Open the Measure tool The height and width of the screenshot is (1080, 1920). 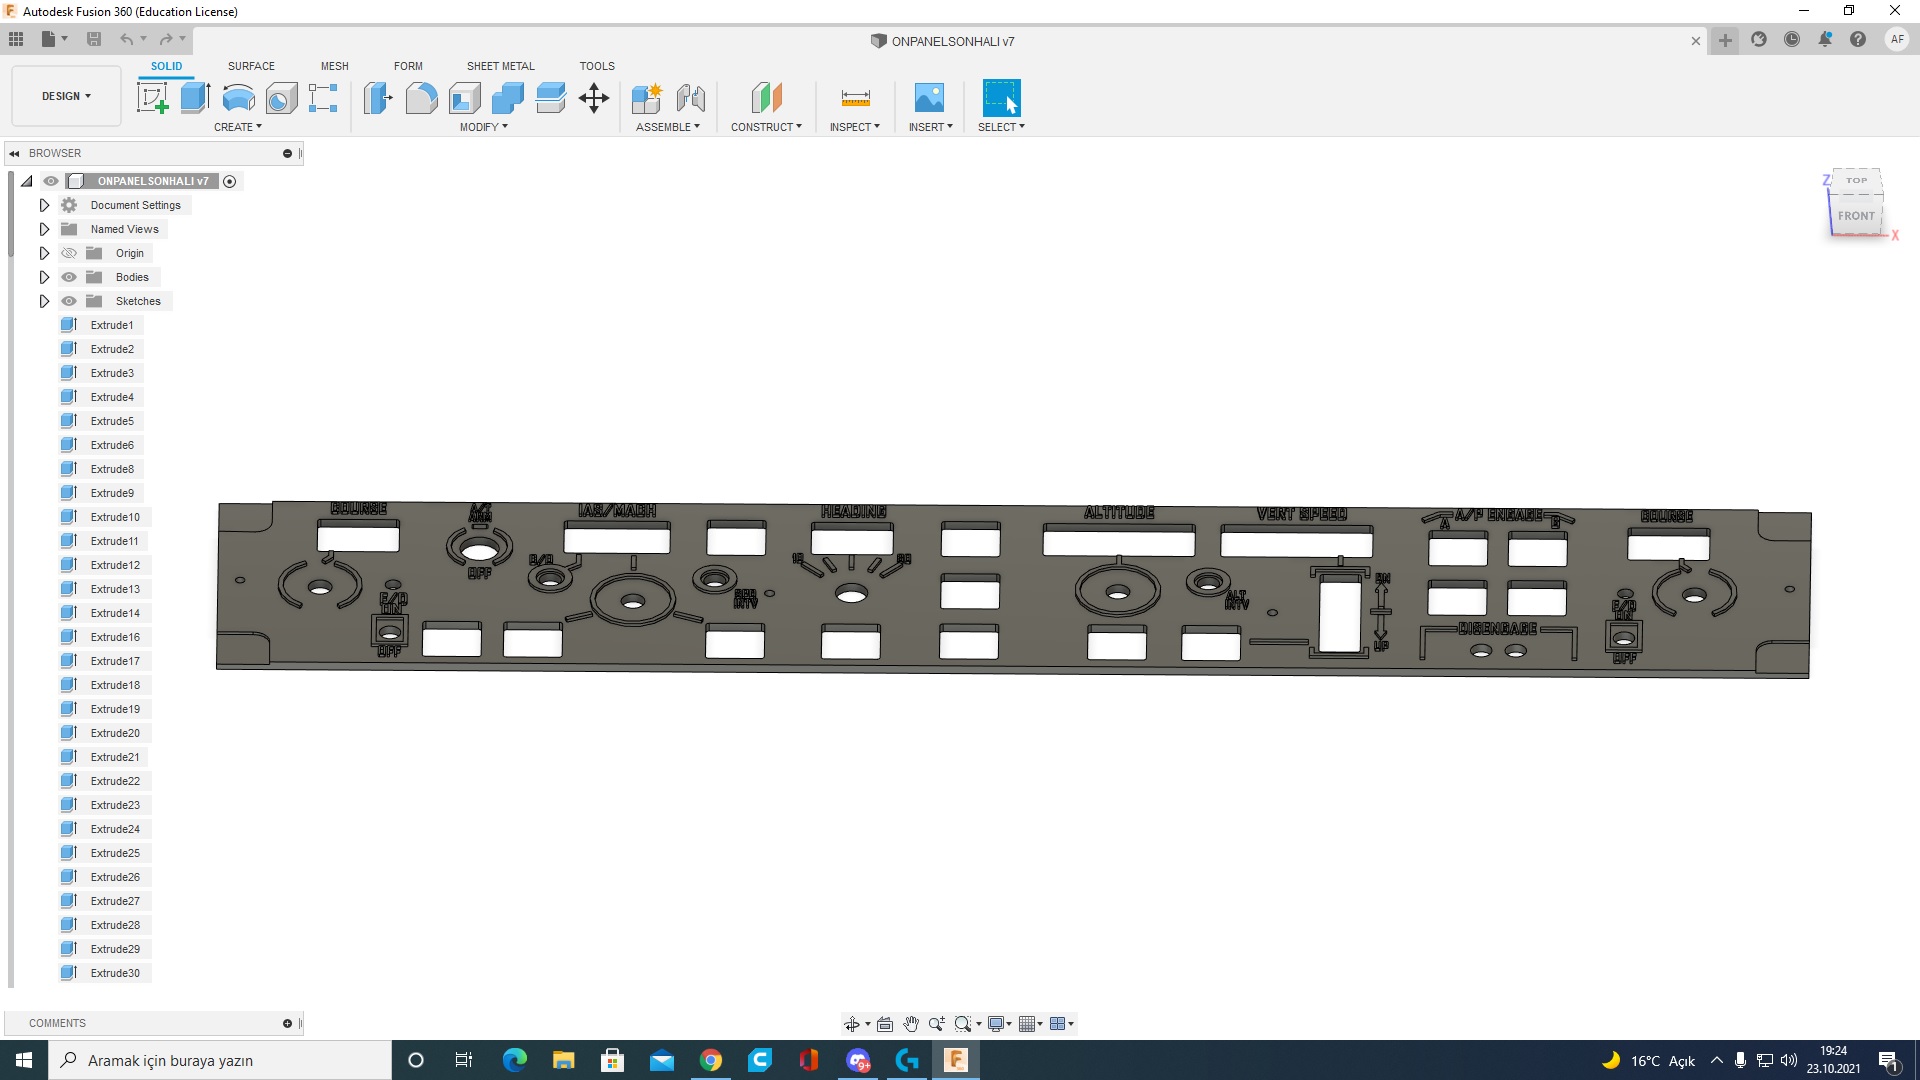pos(855,97)
